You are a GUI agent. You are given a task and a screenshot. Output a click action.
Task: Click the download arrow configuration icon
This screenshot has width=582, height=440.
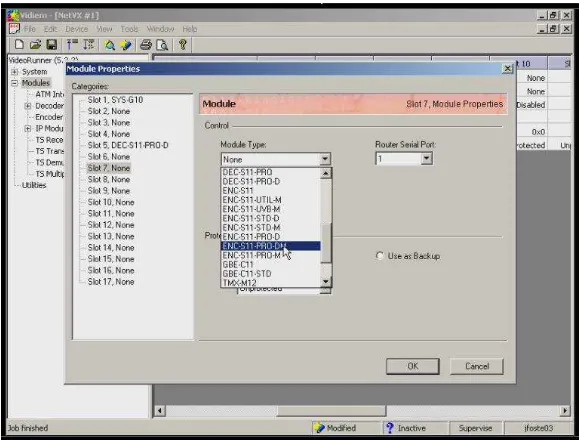(88, 45)
